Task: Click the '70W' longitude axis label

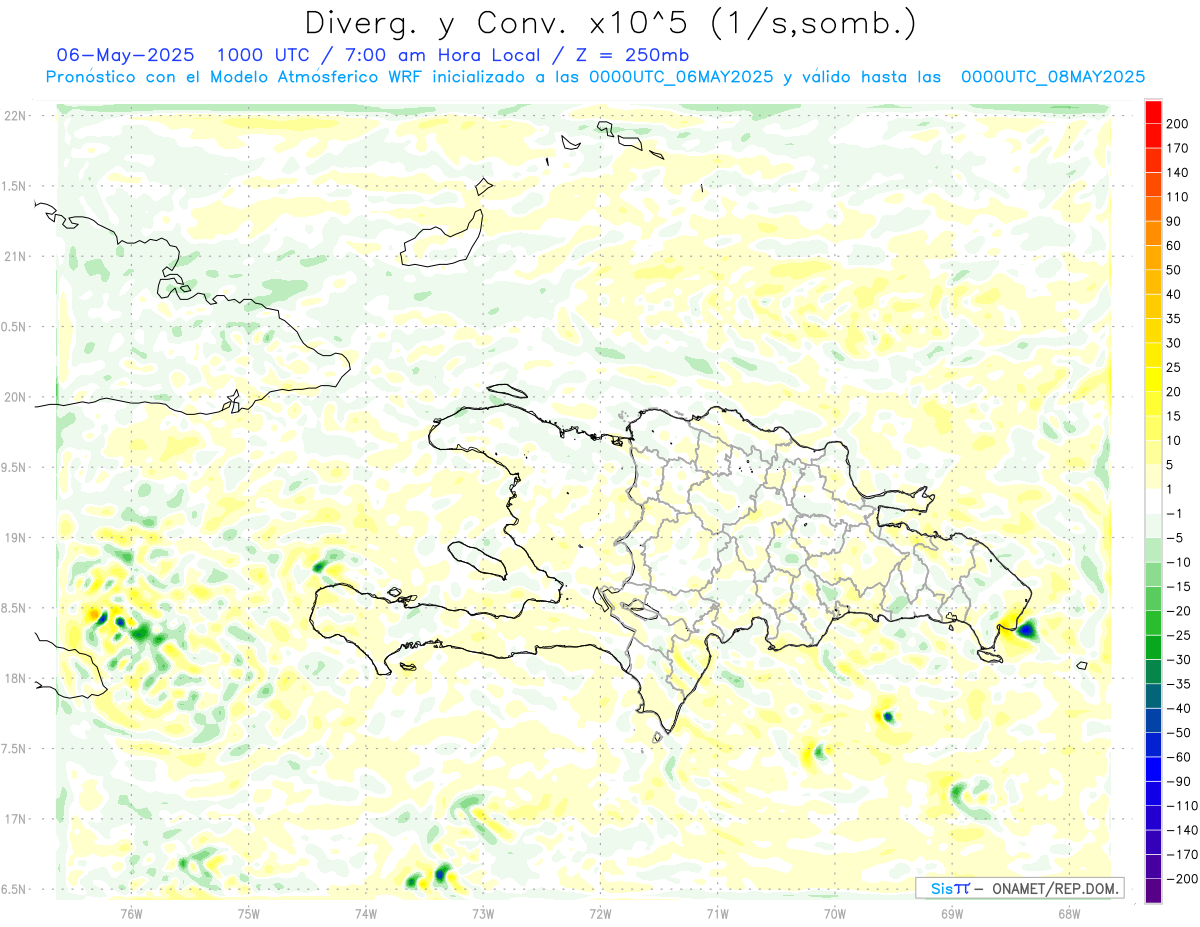Action: tap(835, 913)
